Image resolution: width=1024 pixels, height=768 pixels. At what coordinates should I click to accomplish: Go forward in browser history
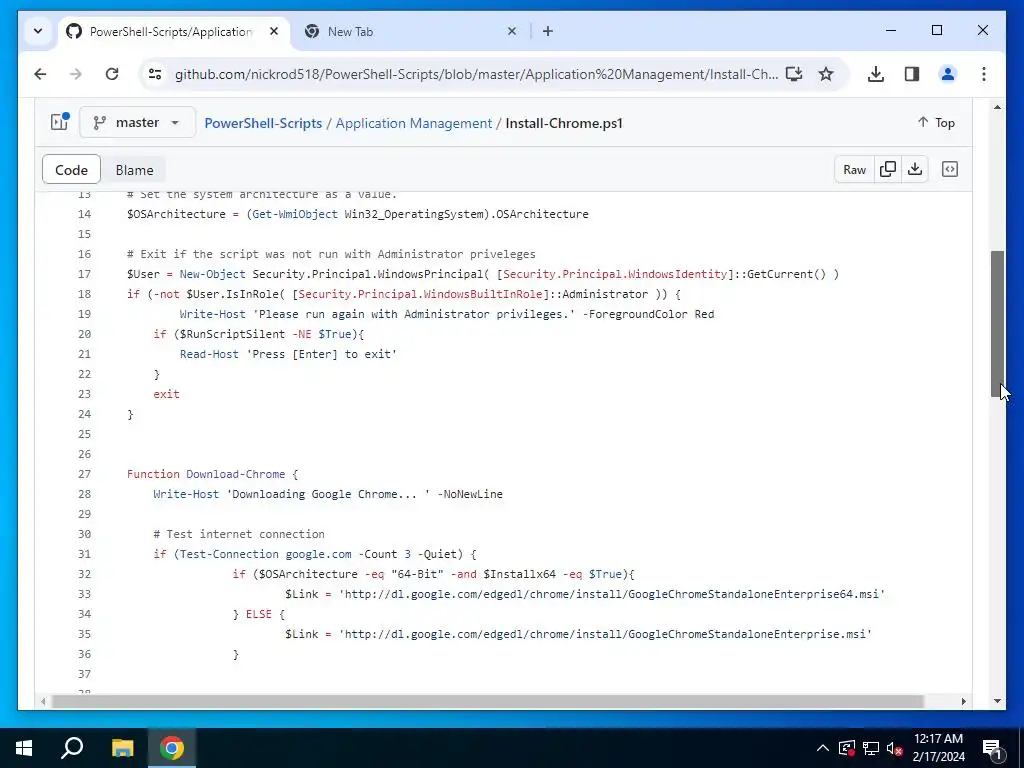(76, 74)
